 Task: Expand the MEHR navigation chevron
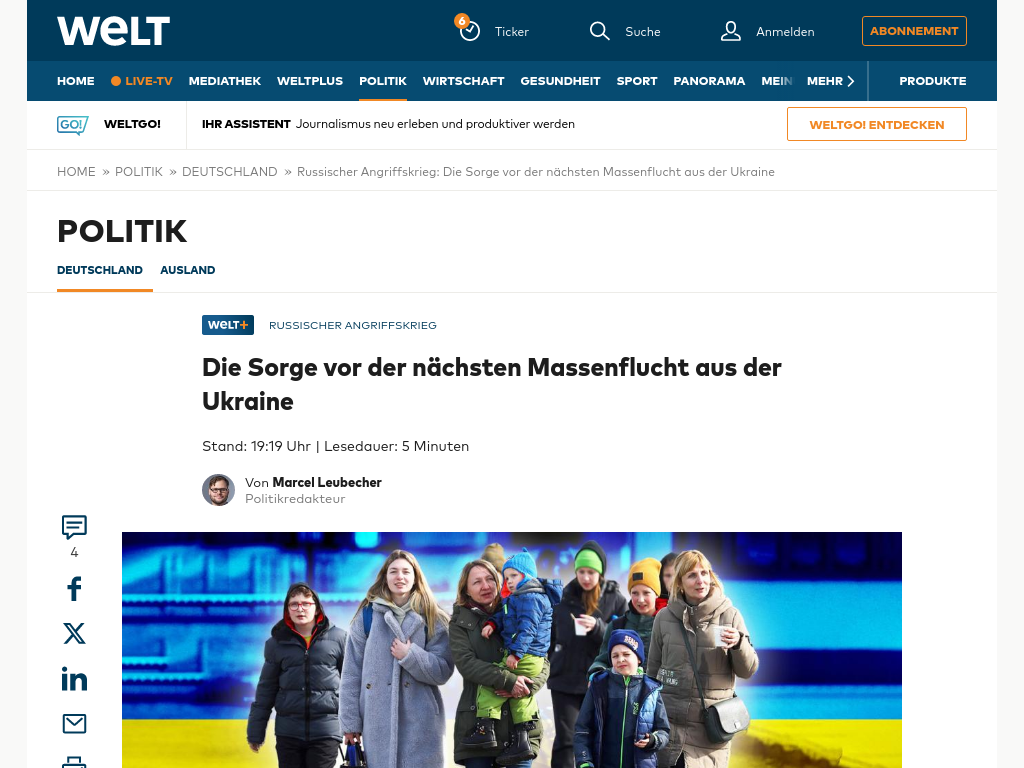[850, 81]
